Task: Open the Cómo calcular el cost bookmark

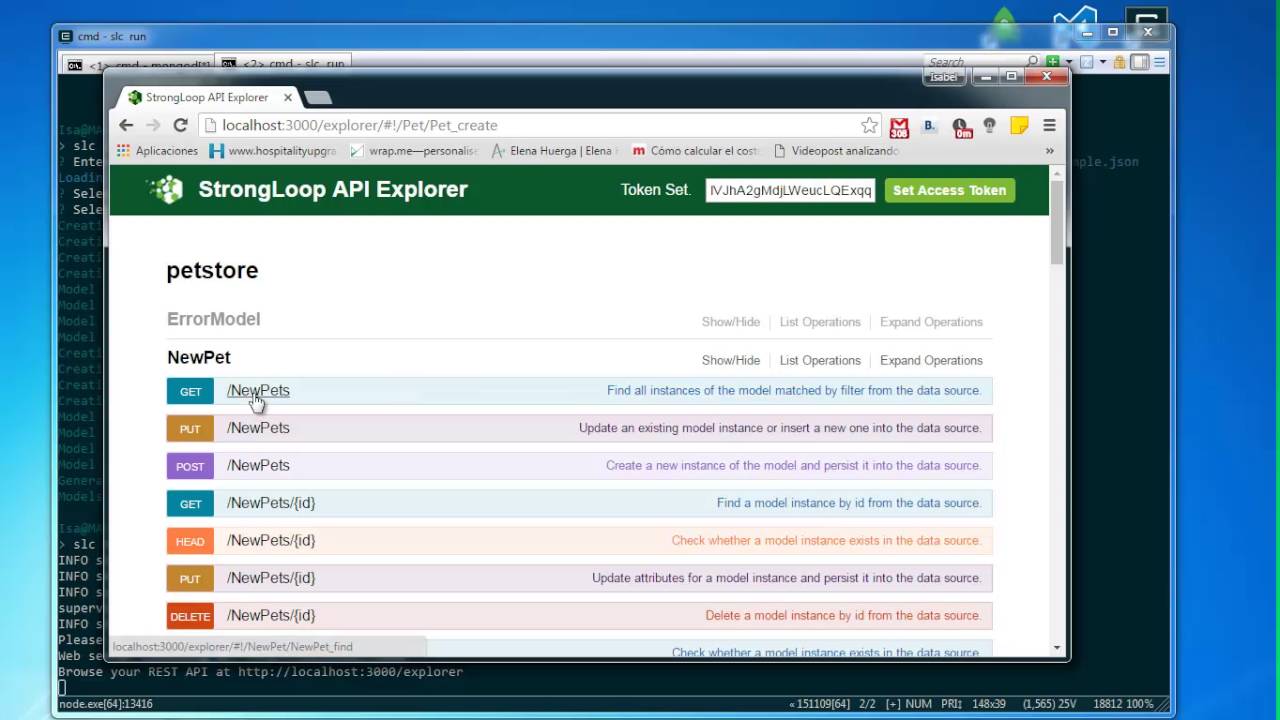Action: tap(696, 151)
